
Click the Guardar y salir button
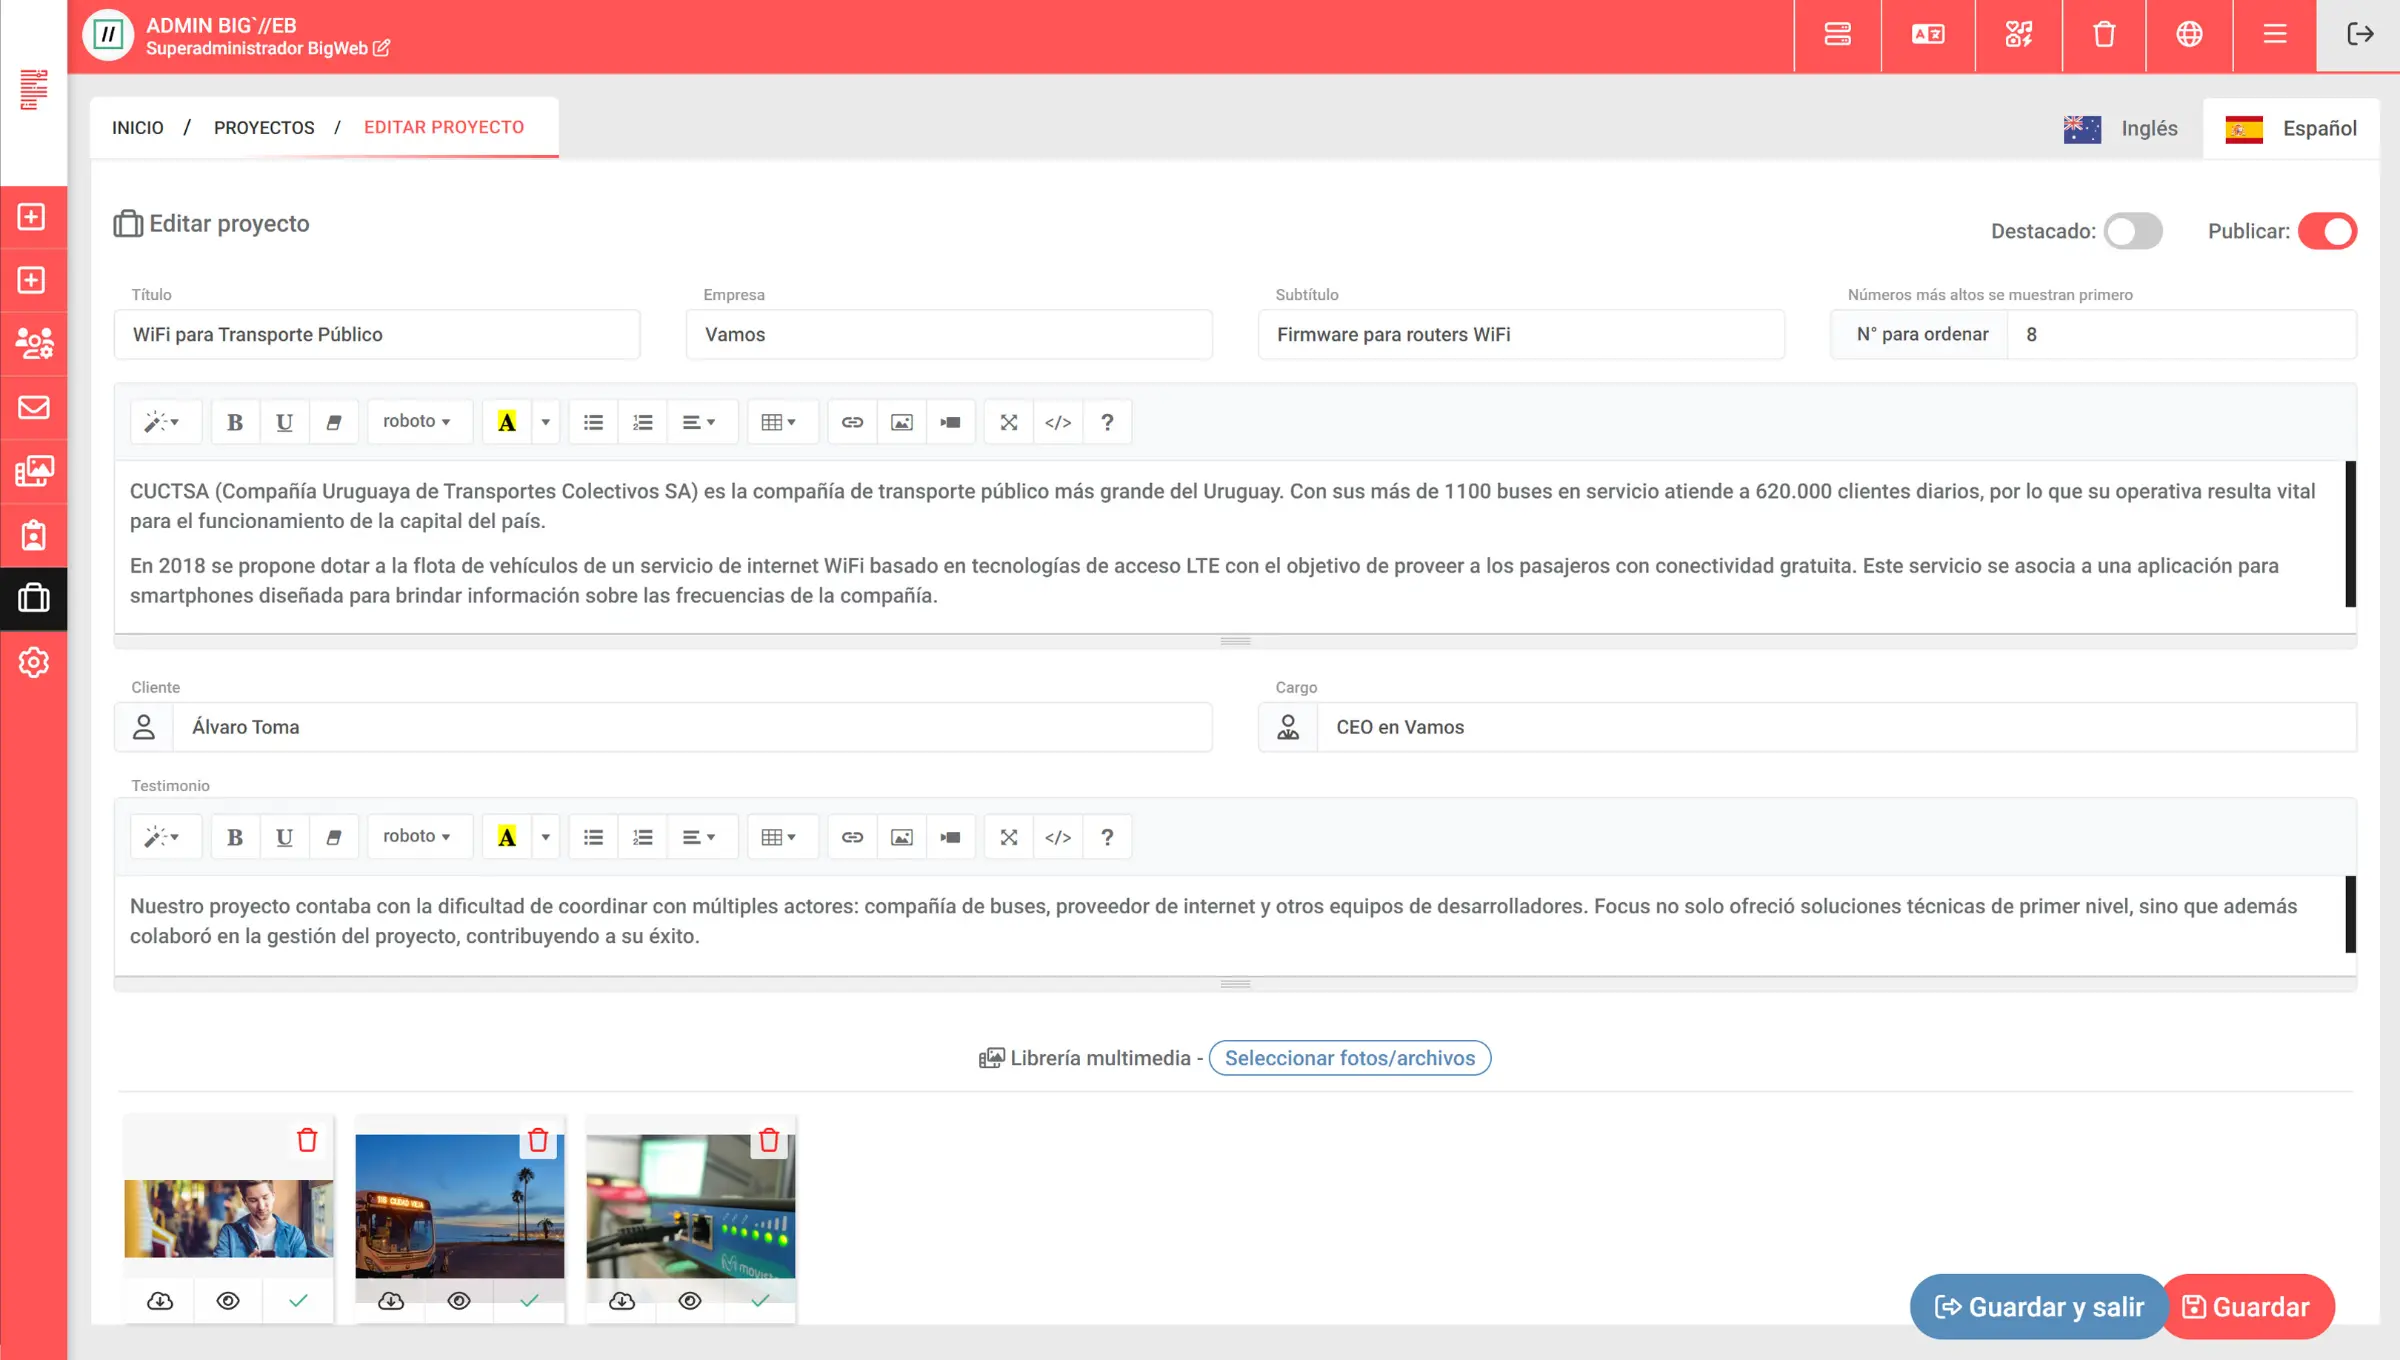coord(2038,1307)
